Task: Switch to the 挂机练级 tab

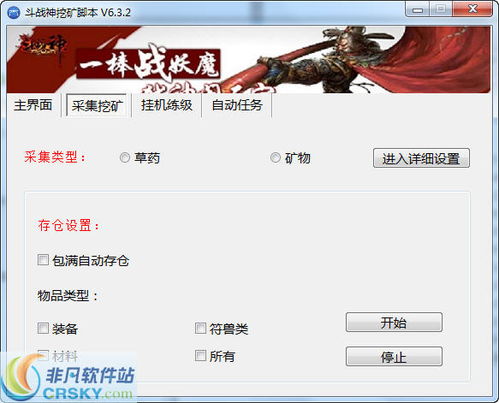Action: click(166, 105)
